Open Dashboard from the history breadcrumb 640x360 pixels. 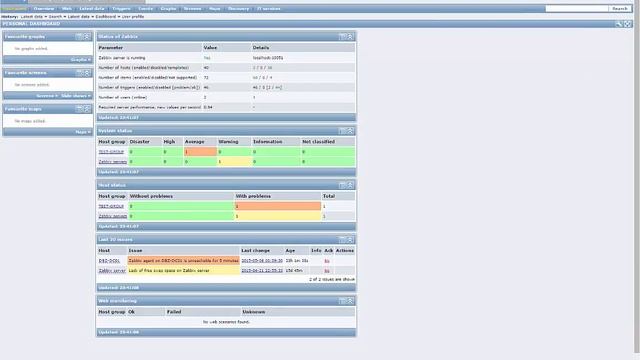pos(106,17)
